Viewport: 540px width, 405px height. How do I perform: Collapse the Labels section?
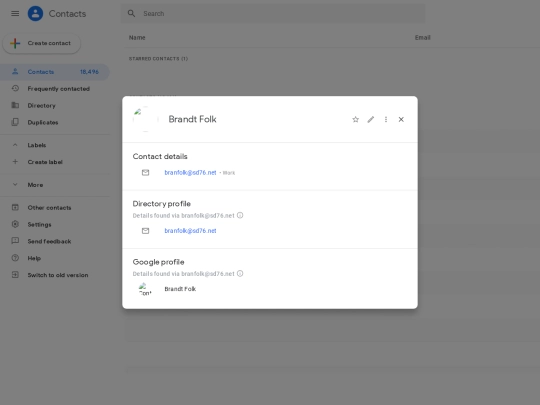(15, 145)
